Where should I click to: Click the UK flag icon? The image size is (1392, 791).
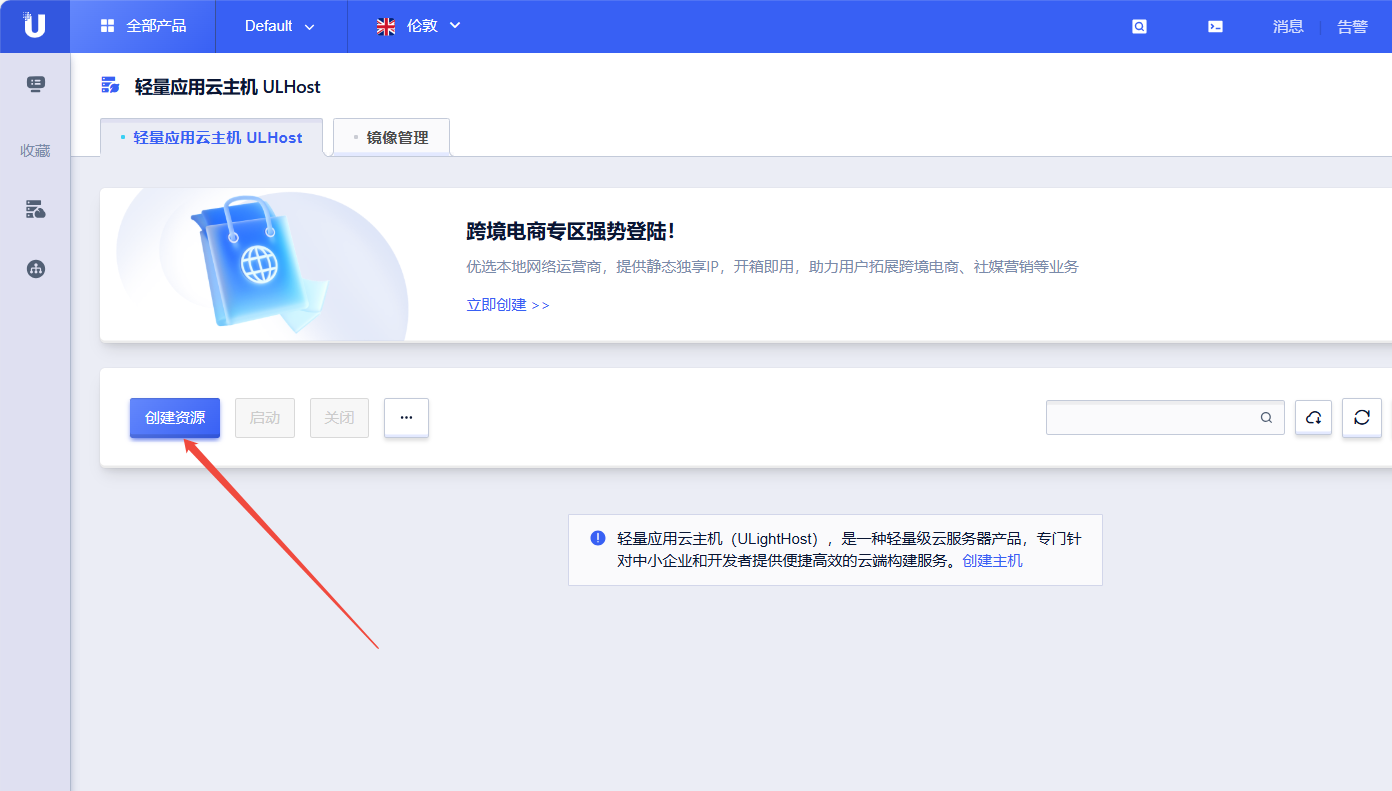pos(386,27)
